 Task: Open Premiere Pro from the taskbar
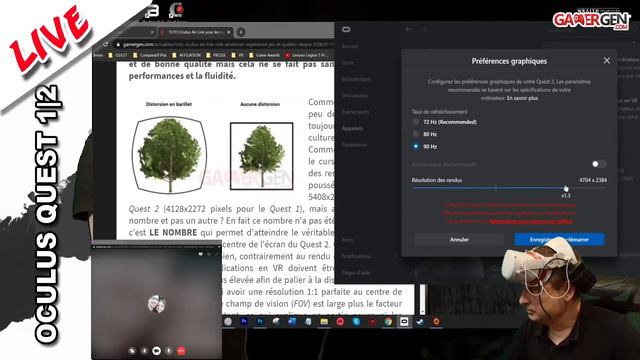(x=244, y=322)
